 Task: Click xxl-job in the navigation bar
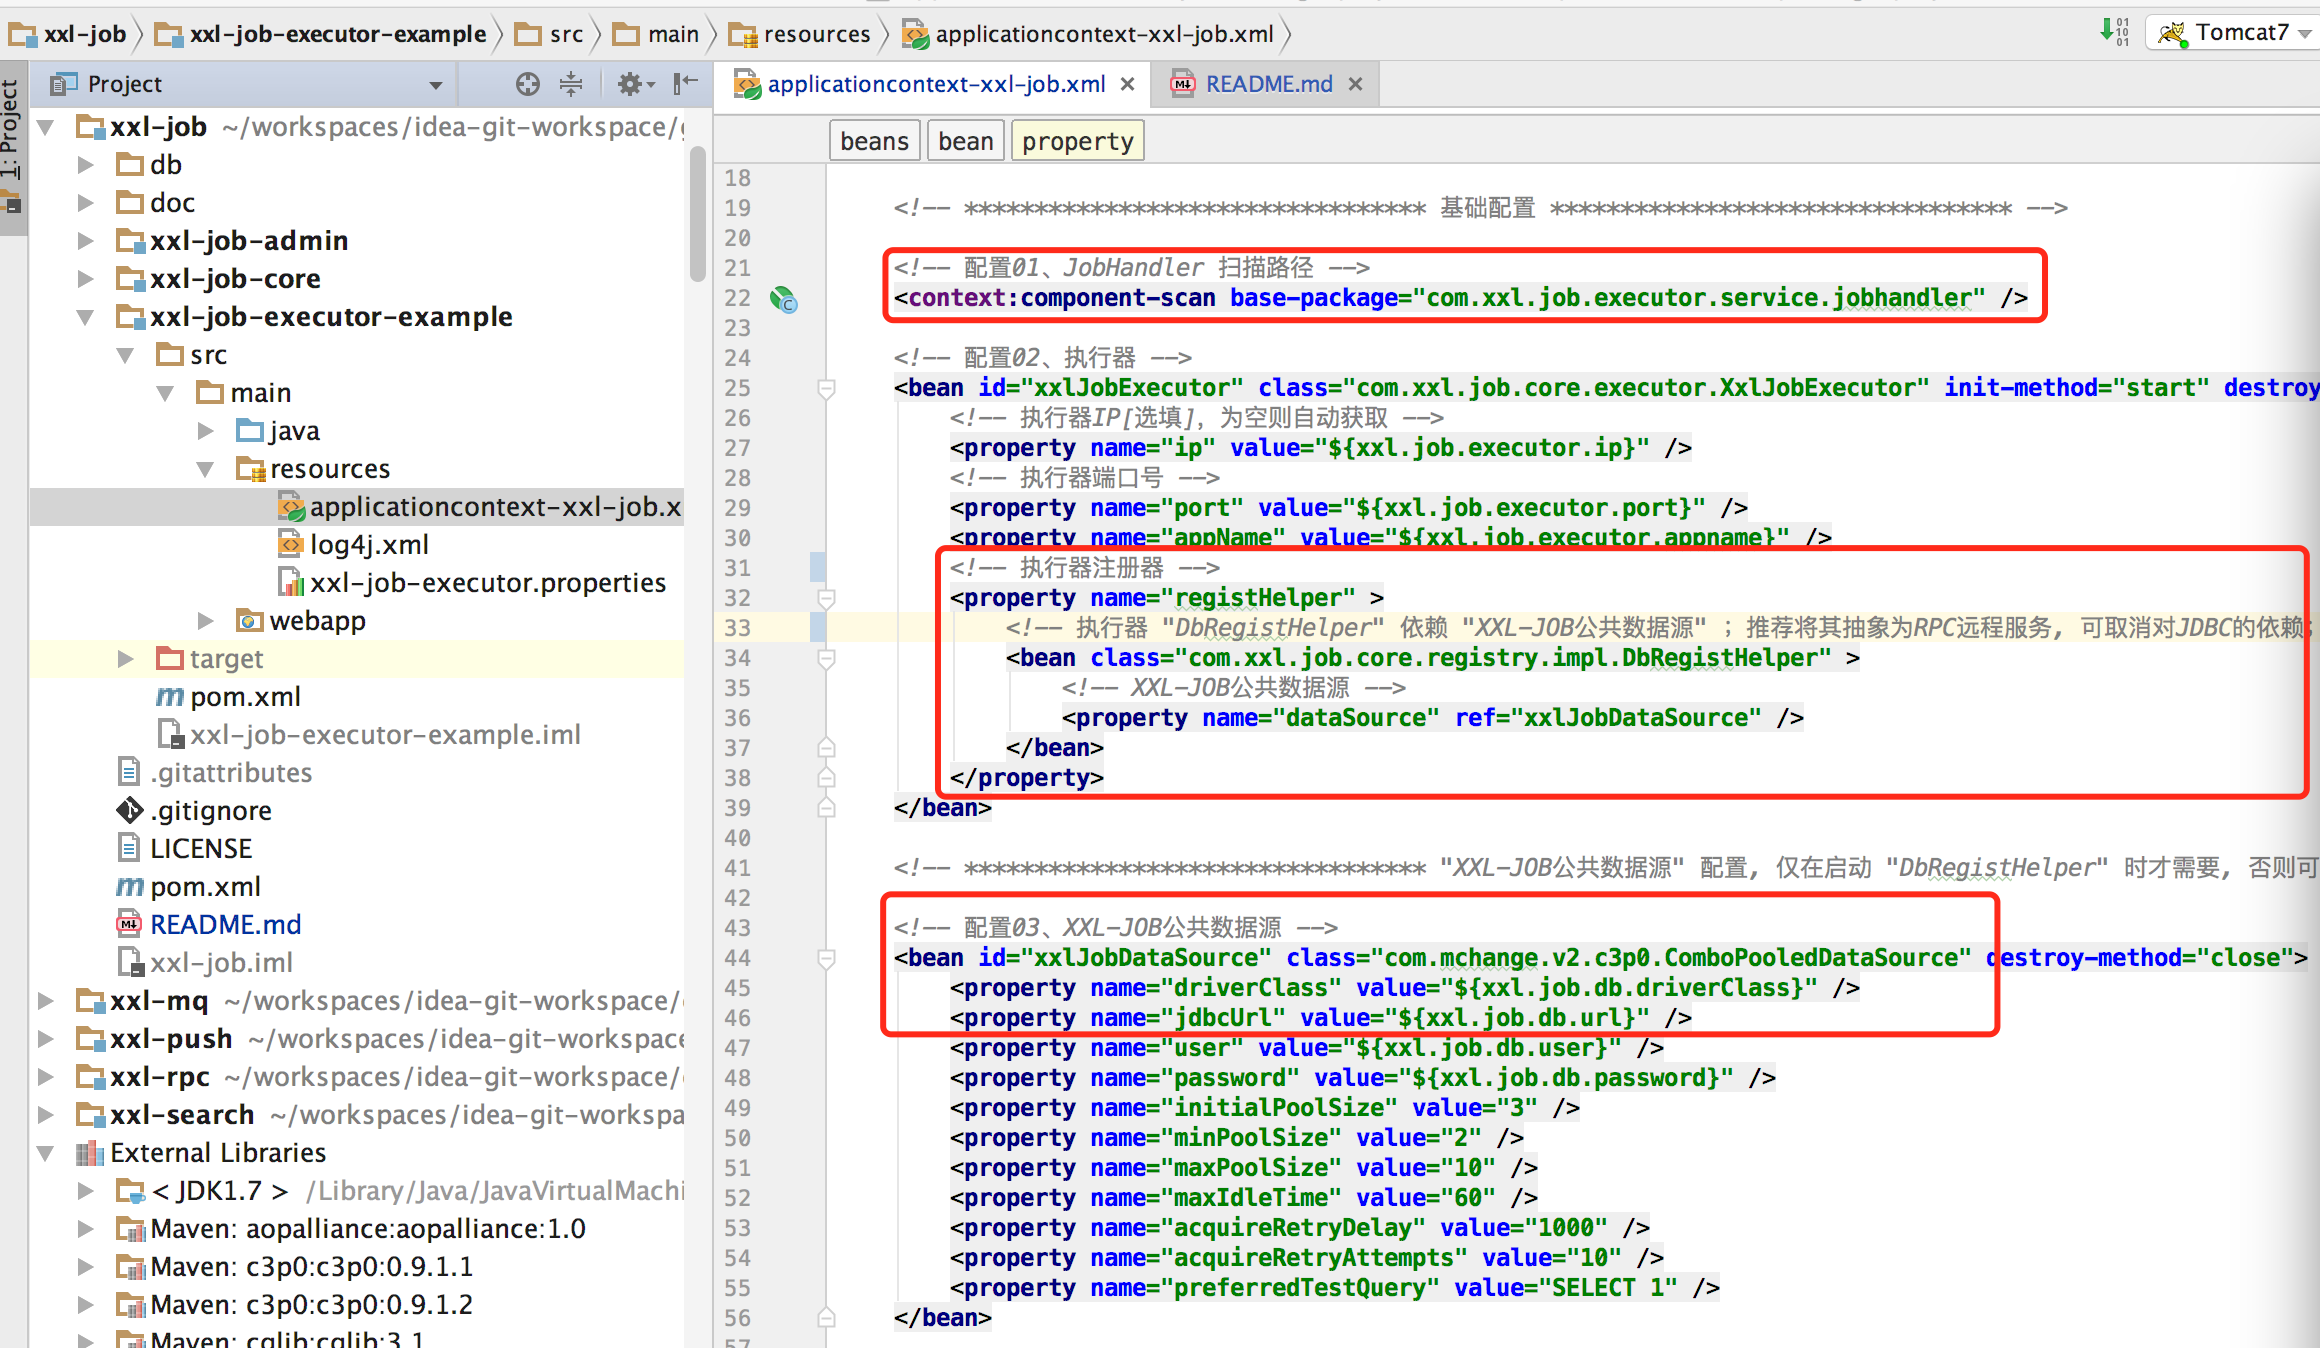(x=68, y=34)
